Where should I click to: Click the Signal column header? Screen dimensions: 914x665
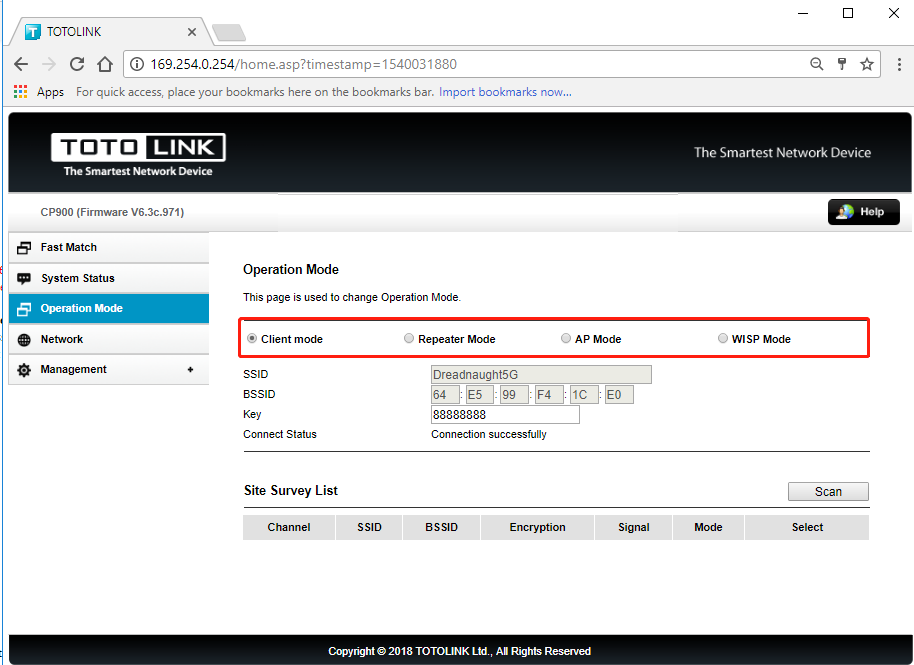tap(634, 527)
